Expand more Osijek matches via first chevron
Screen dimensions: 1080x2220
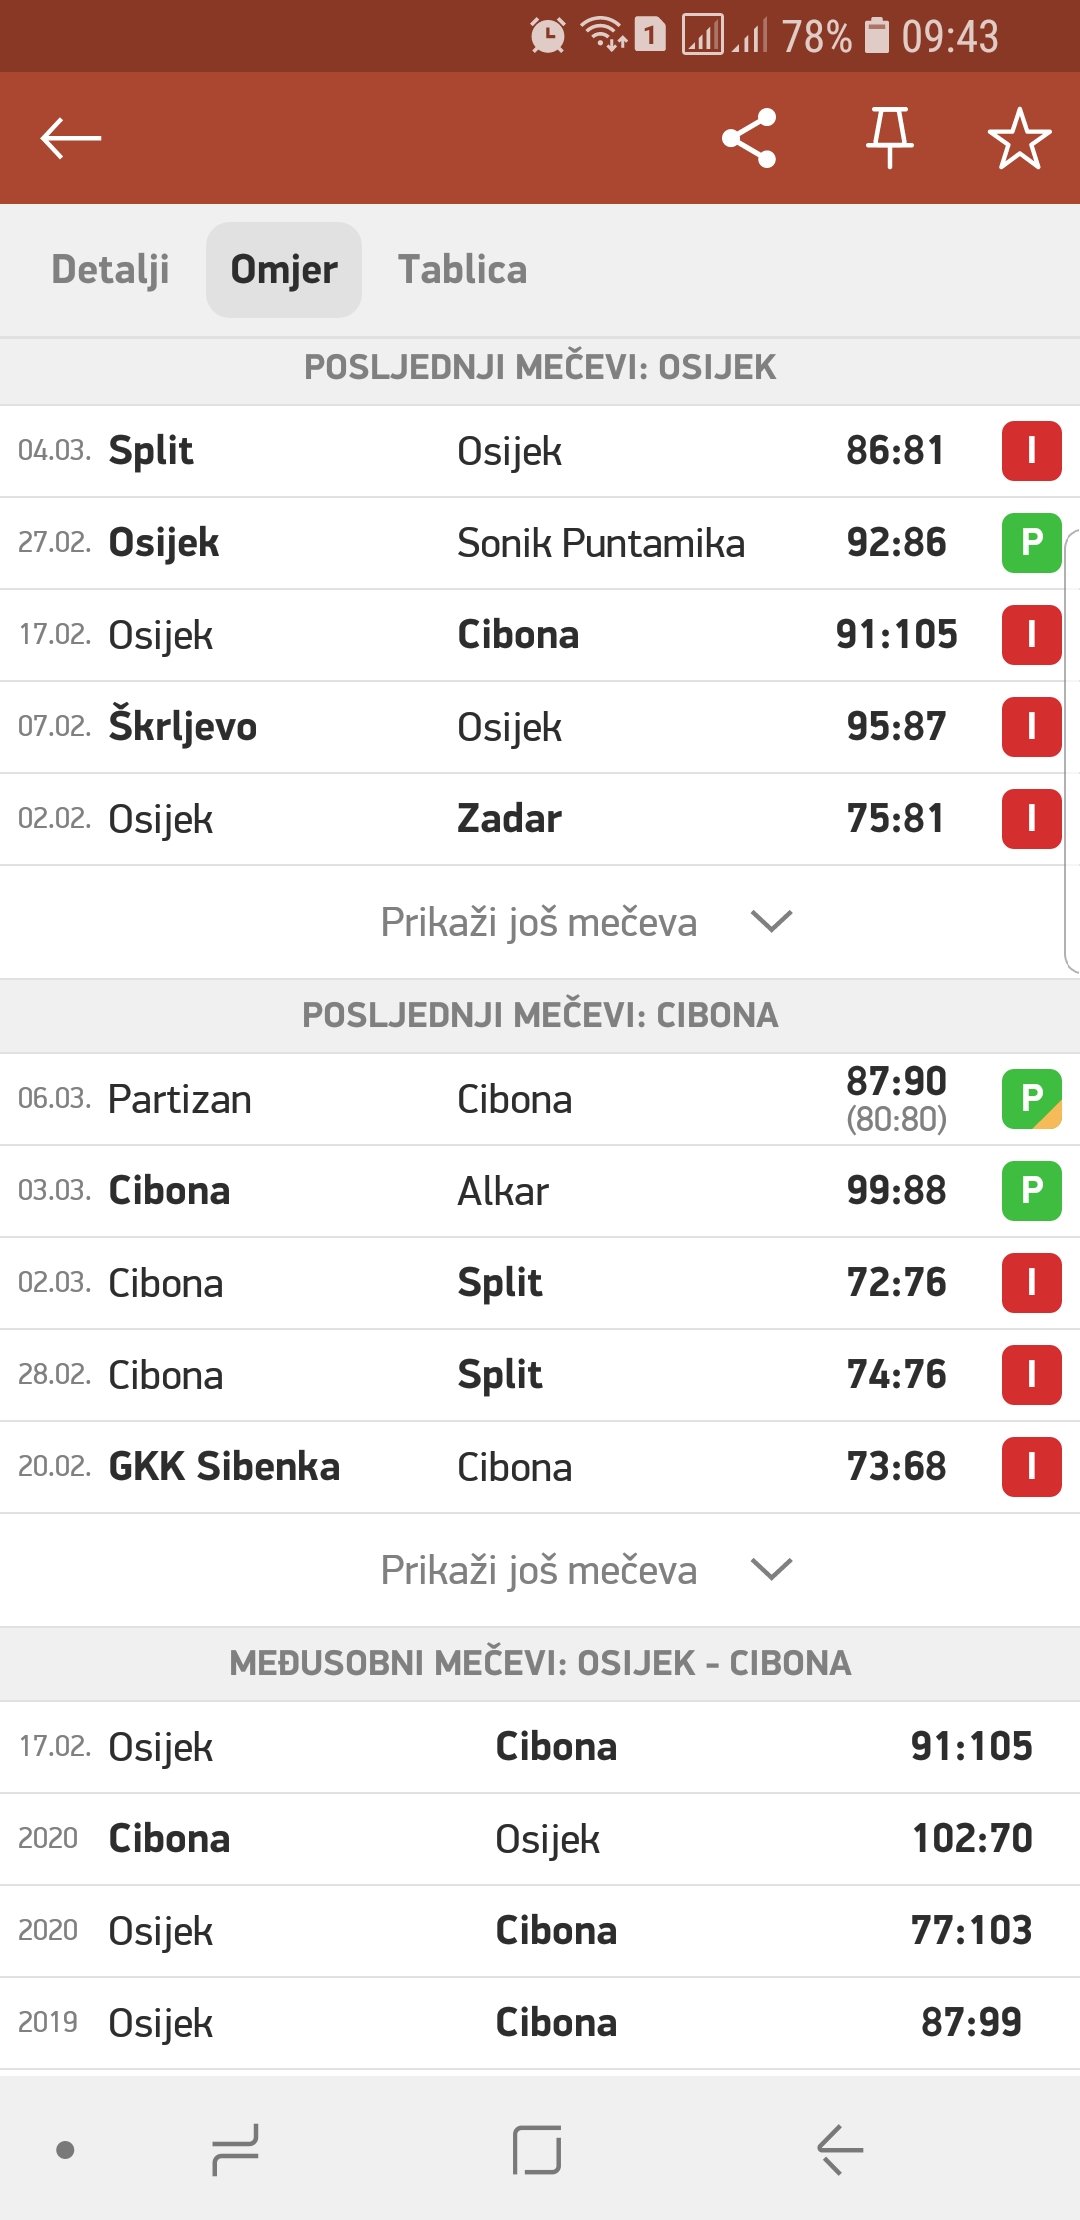(x=771, y=921)
